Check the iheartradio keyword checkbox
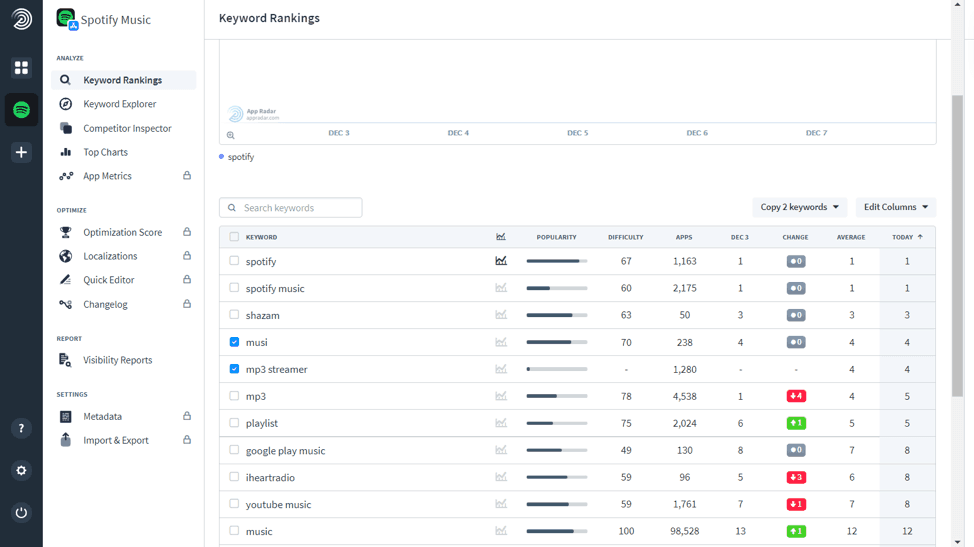The width and height of the screenshot is (974, 547). pyautogui.click(x=234, y=477)
